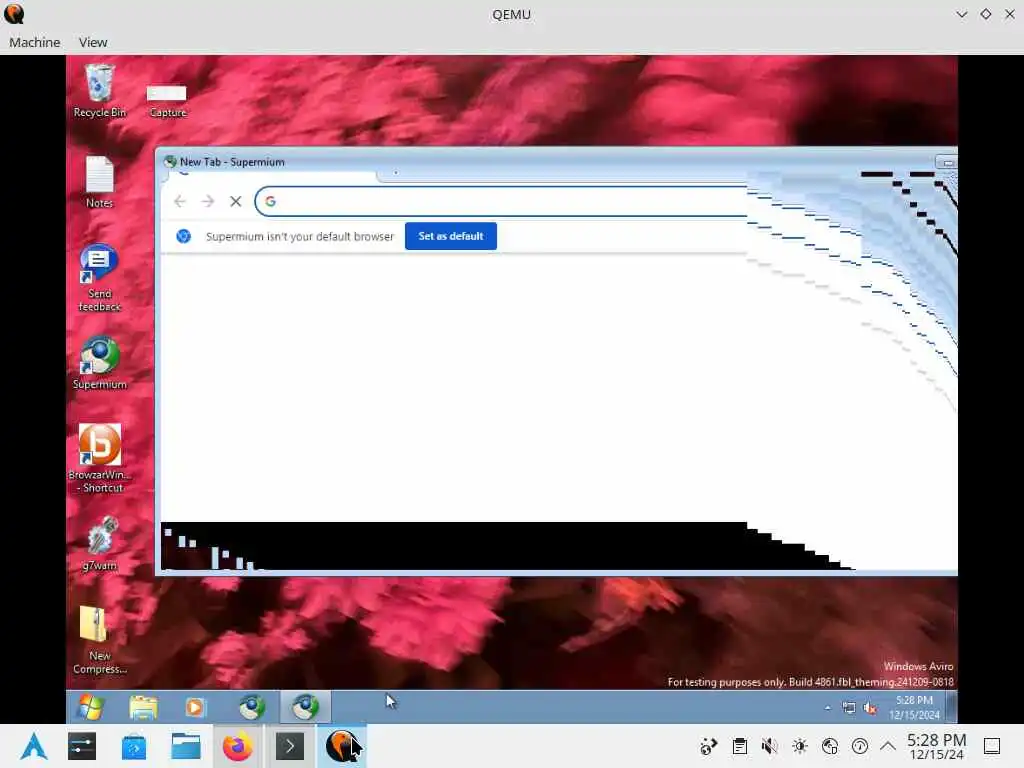Screen dimensions: 1024x768
Task: Open QEMU window title icon menu
Action: coord(14,14)
